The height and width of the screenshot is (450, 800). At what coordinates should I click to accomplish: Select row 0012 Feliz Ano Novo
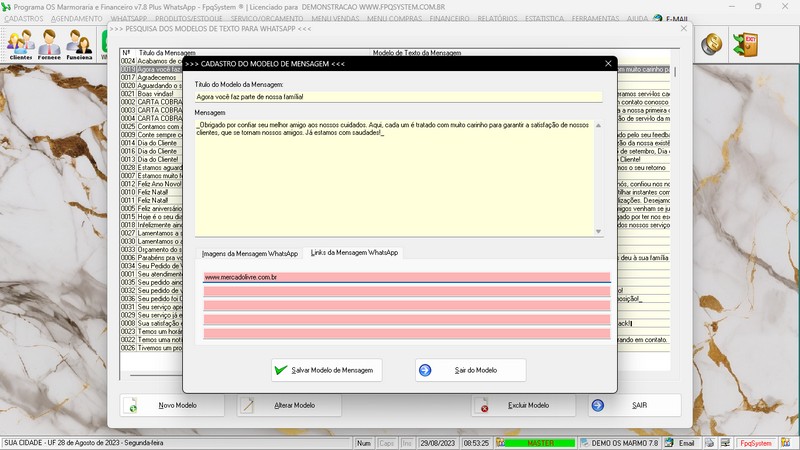pyautogui.click(x=151, y=184)
